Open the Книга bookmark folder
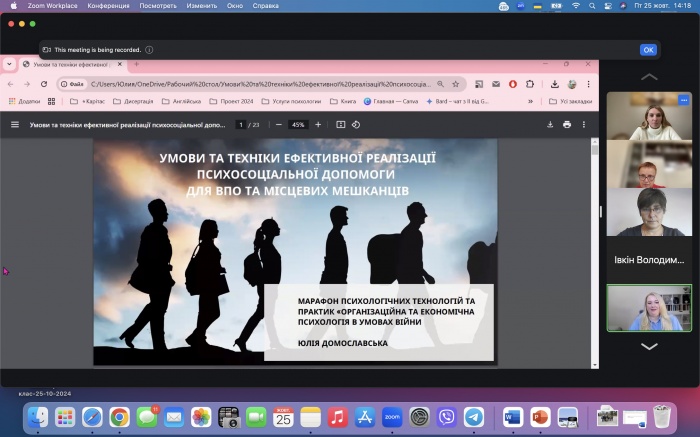Image resolution: width=700 pixels, height=437 pixels. point(343,101)
